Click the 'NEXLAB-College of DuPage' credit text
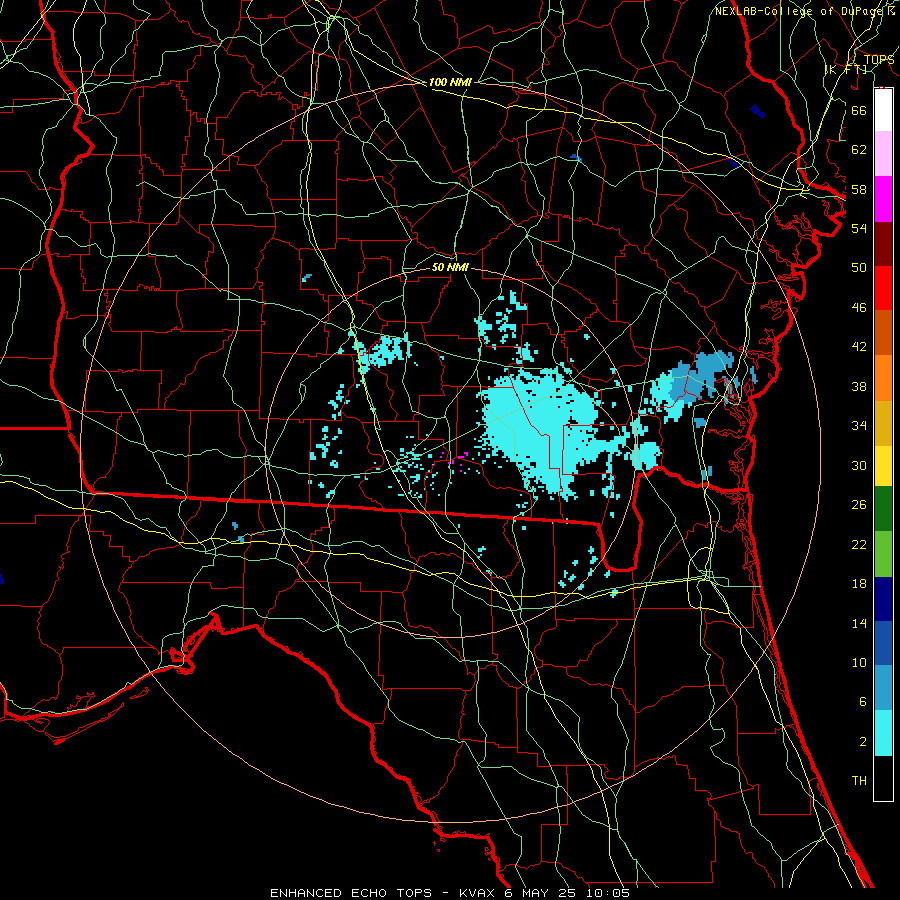Image resolution: width=900 pixels, height=900 pixels. (x=801, y=11)
